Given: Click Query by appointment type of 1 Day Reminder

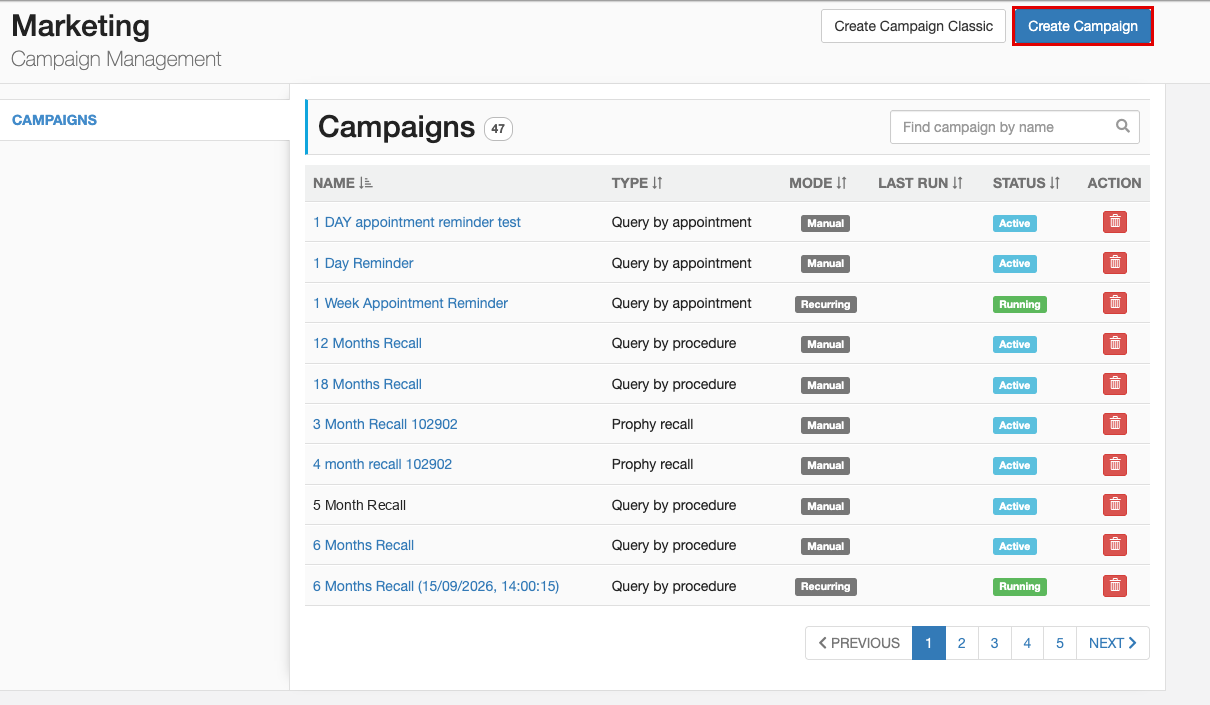Looking at the screenshot, I should [682, 263].
